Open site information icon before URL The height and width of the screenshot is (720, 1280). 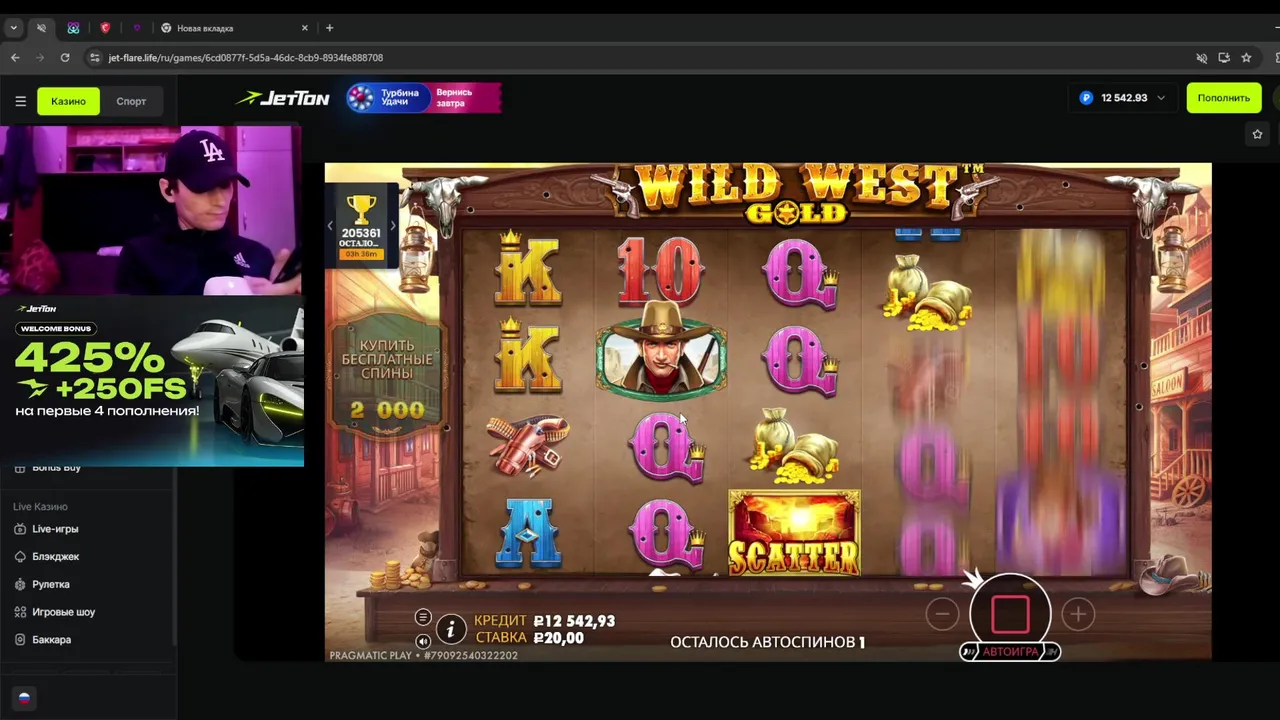(95, 58)
